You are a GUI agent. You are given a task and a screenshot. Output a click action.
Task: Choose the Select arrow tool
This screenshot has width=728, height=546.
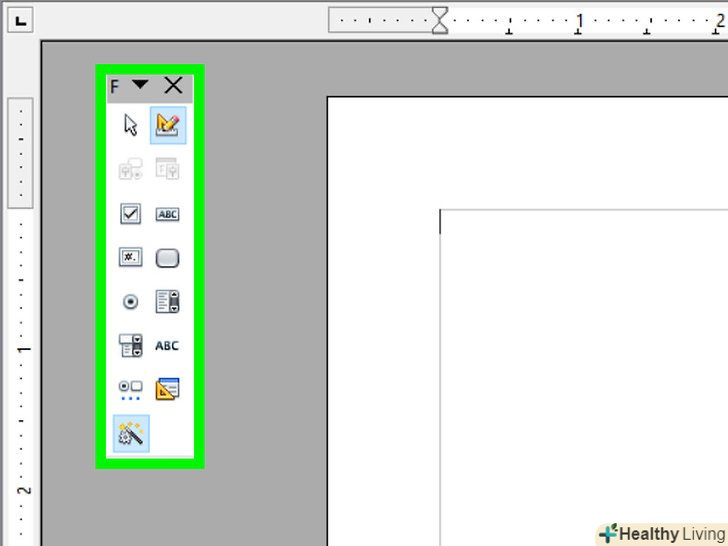point(130,125)
